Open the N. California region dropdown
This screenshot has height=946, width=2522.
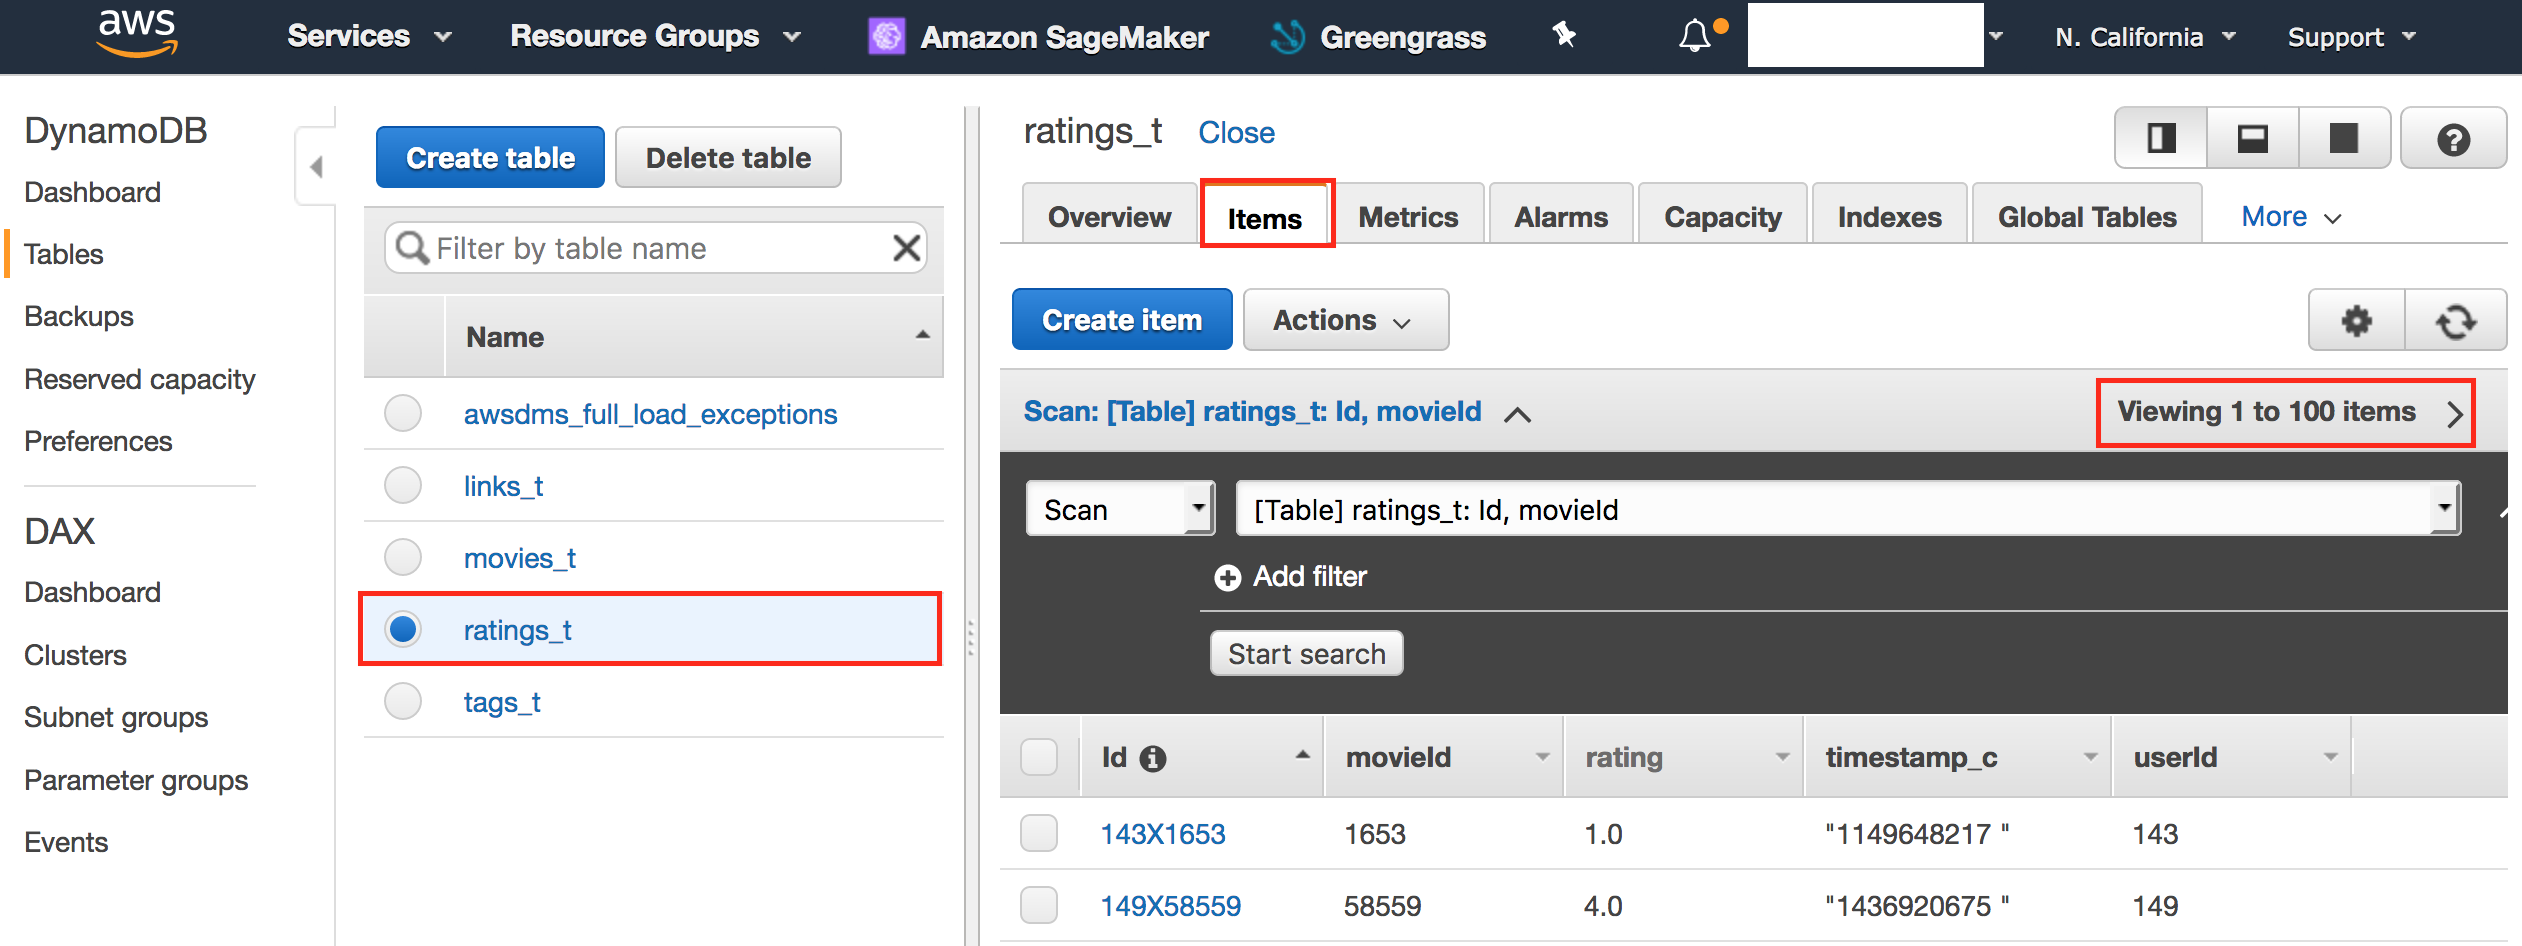(x=2145, y=37)
